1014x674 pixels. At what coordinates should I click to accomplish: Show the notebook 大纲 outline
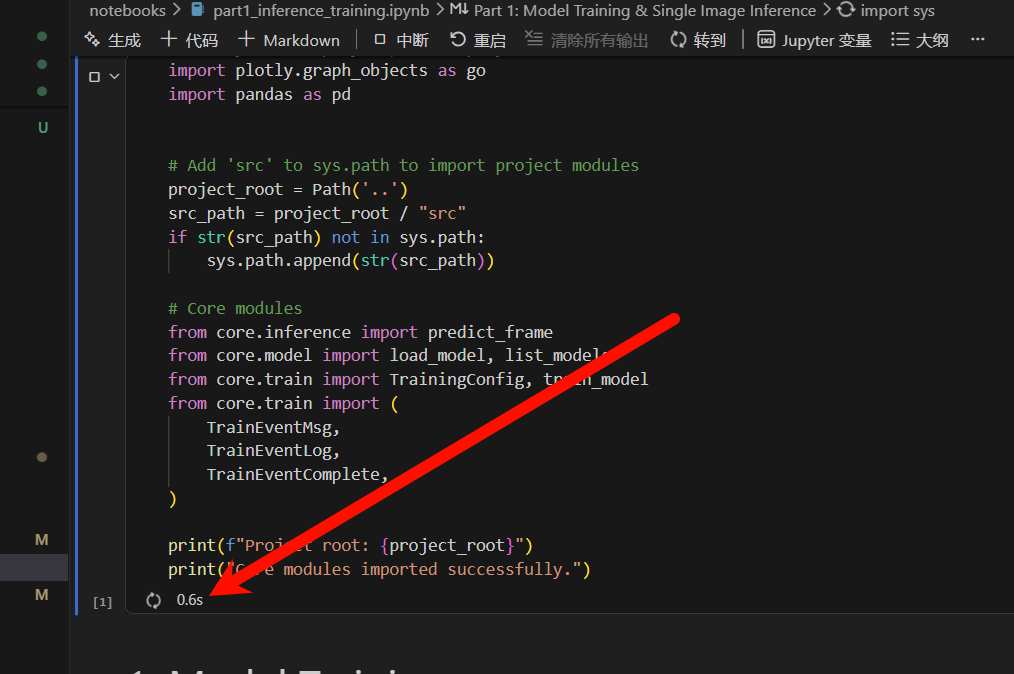(920, 40)
